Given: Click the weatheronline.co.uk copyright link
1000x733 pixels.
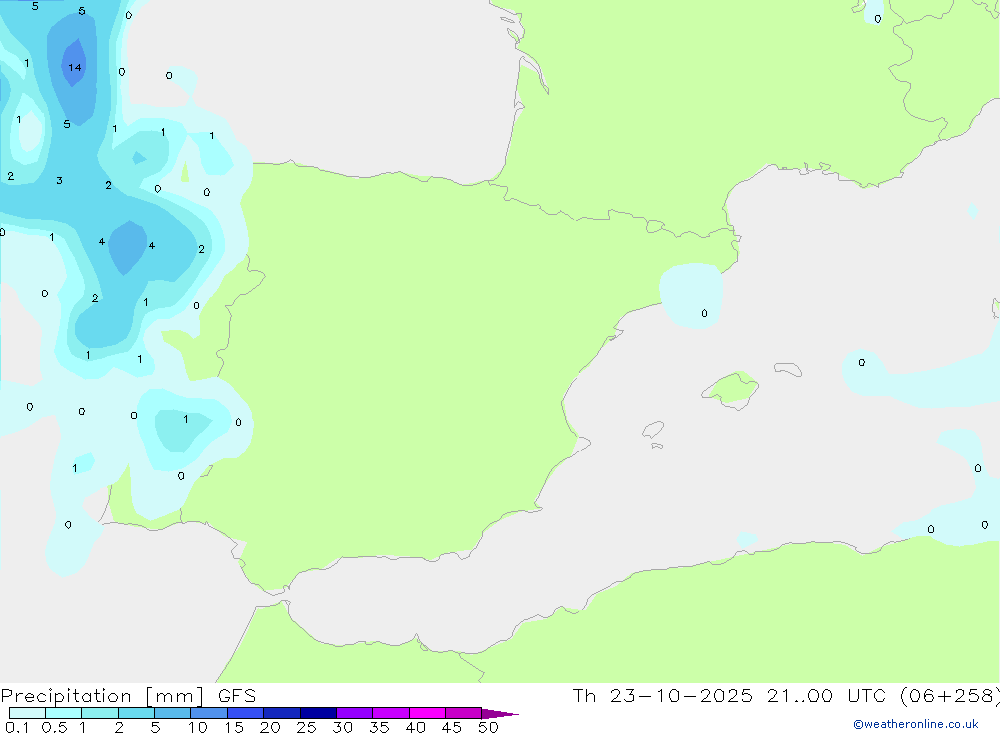Looking at the screenshot, I should 916,724.
